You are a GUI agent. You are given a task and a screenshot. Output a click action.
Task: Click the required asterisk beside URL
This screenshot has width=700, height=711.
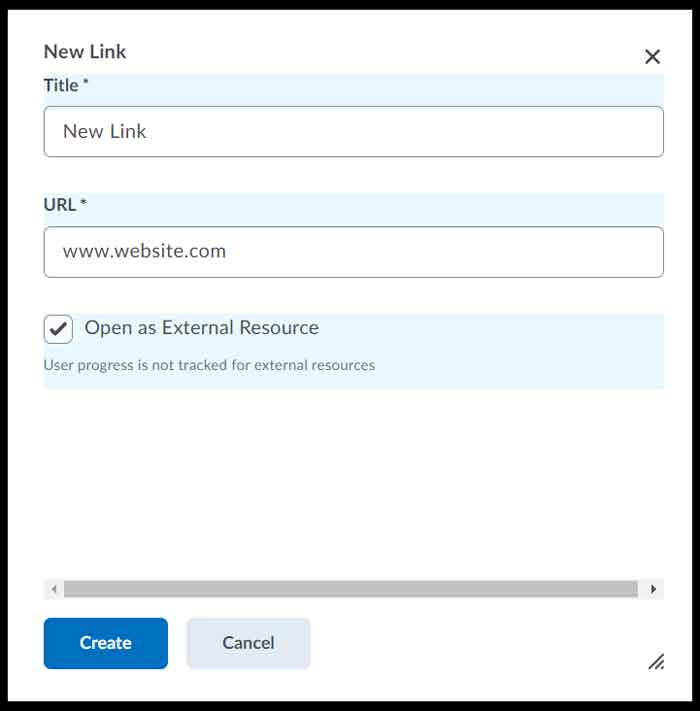(83, 204)
